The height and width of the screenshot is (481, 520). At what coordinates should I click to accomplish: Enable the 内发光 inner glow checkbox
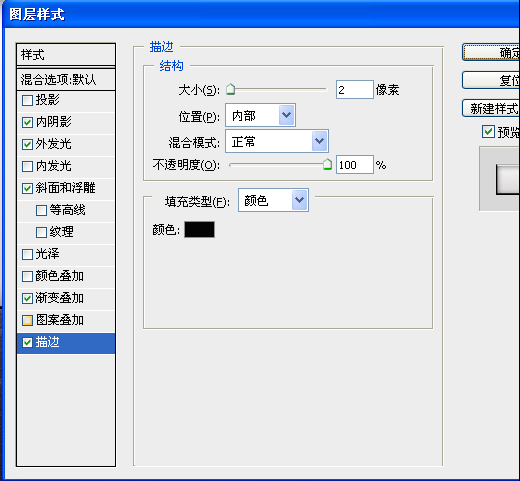(x=27, y=166)
